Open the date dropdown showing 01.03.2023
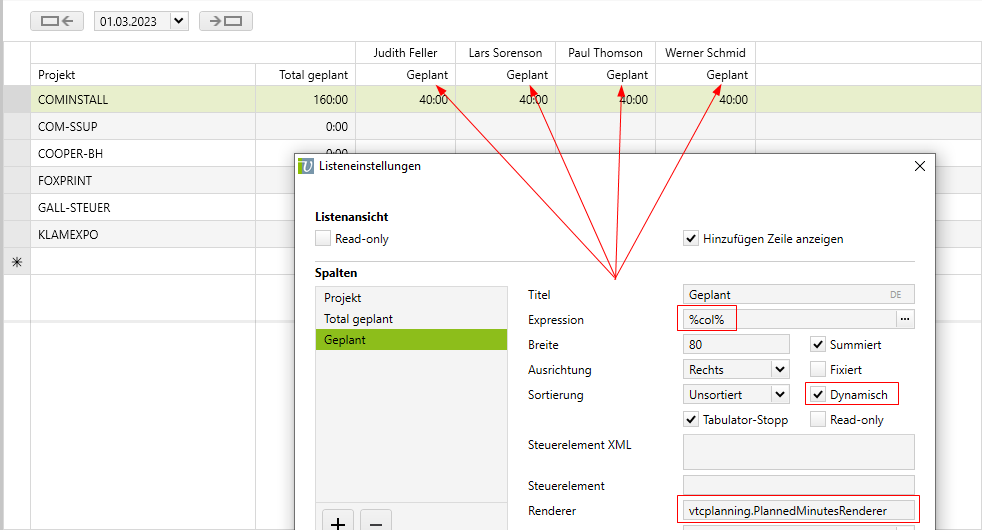Screen dimensions: 982x530 tap(179, 21)
